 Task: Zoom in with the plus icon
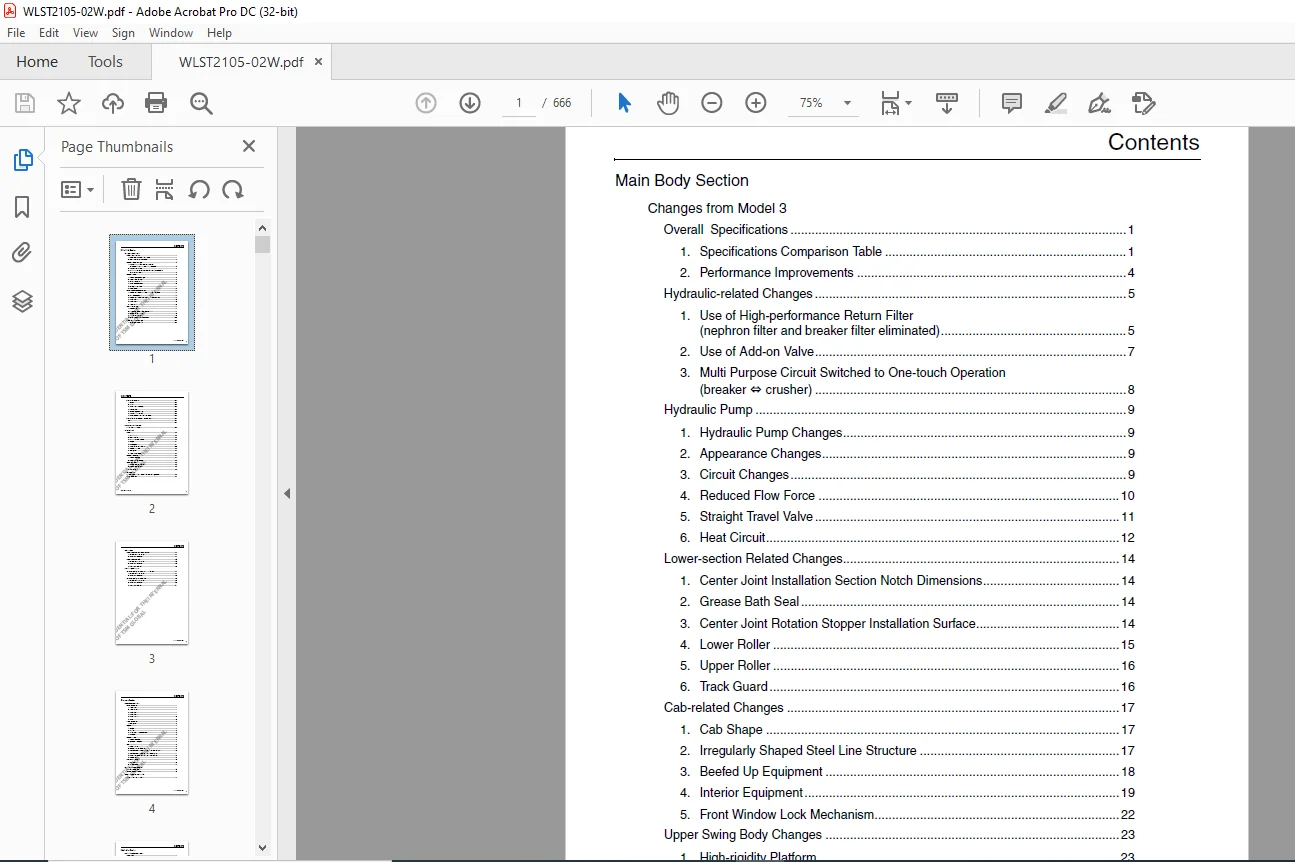click(756, 103)
